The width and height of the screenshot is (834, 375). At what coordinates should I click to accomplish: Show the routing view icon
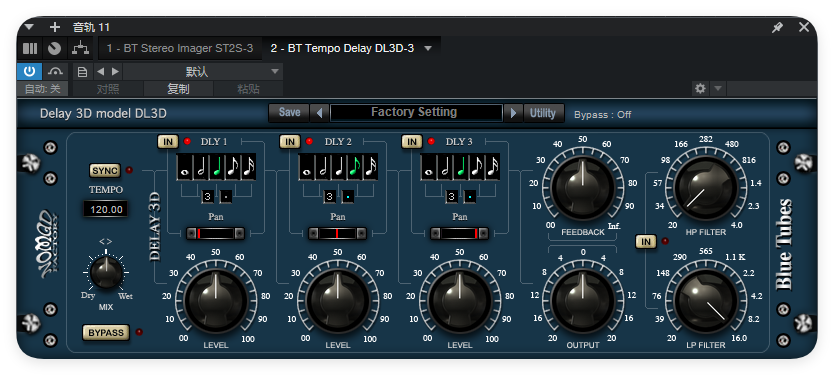click(80, 48)
